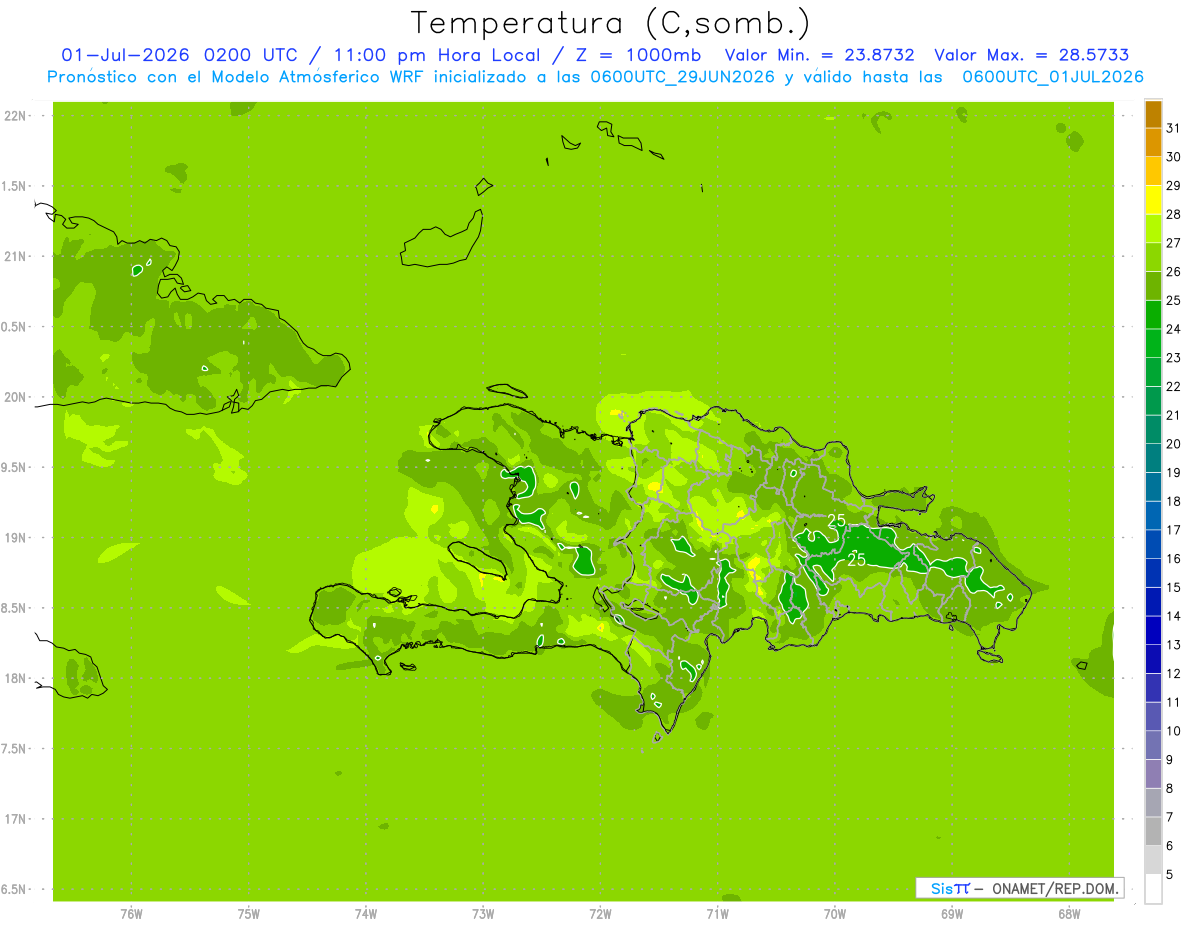1200x927 pixels.
Task: Click the '21N' latitude label
Action: (17, 257)
